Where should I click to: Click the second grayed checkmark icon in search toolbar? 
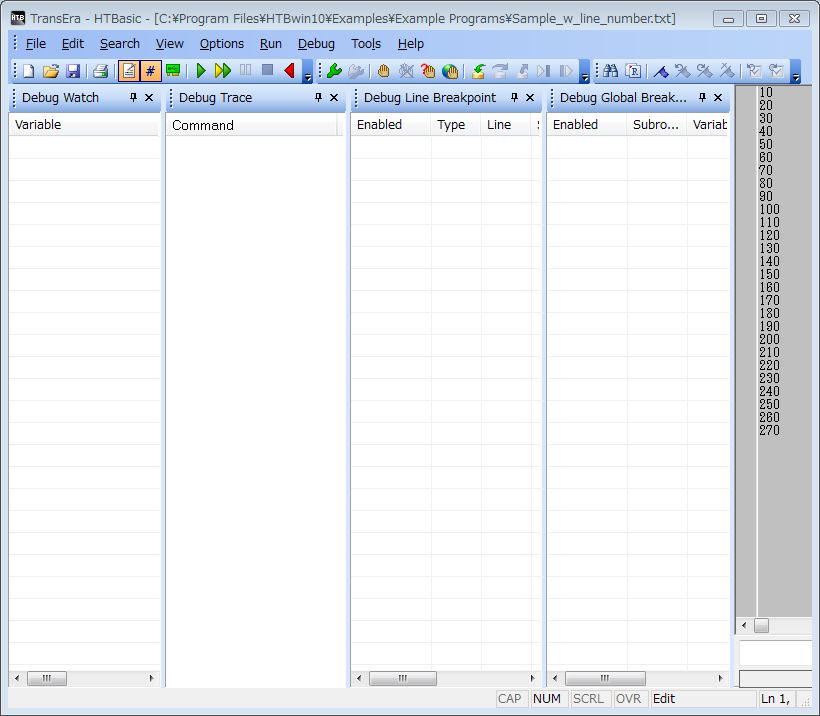(x=777, y=71)
